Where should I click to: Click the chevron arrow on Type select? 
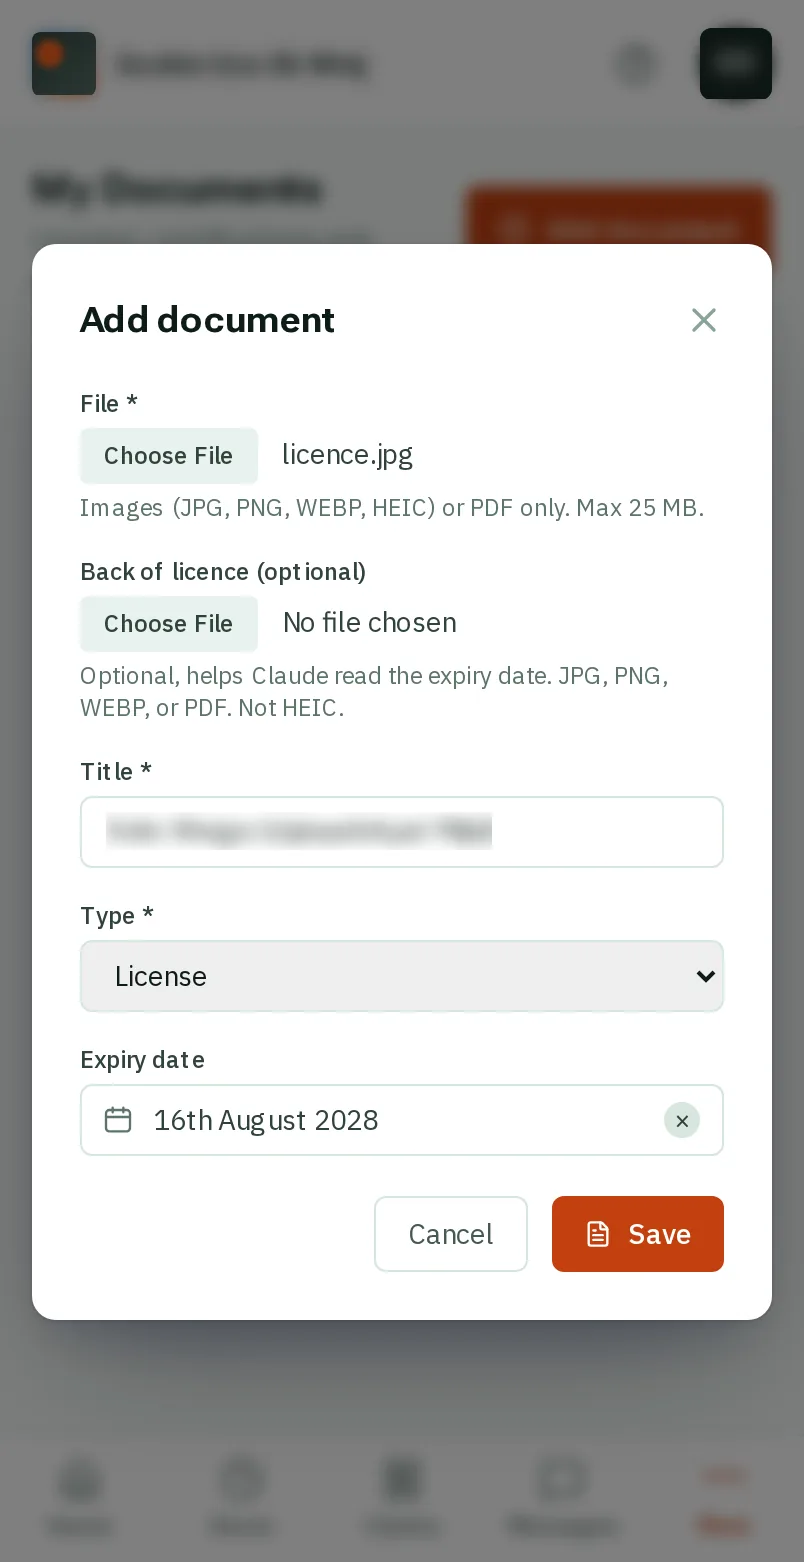(x=706, y=976)
